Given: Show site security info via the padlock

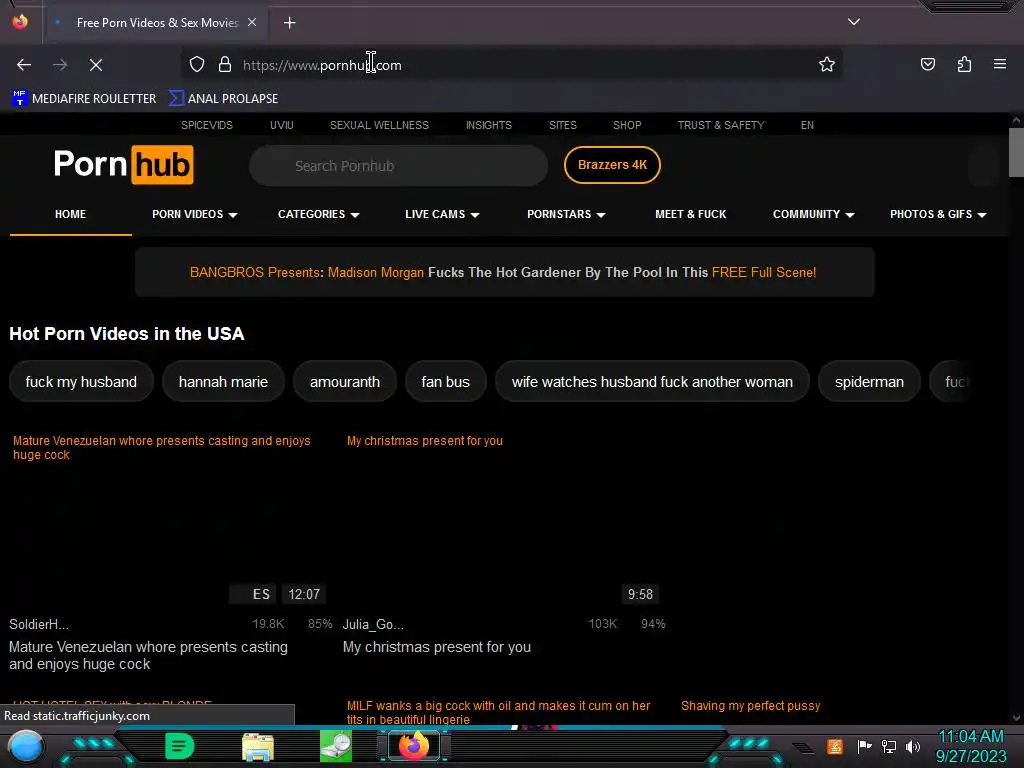Looking at the screenshot, I should (225, 64).
